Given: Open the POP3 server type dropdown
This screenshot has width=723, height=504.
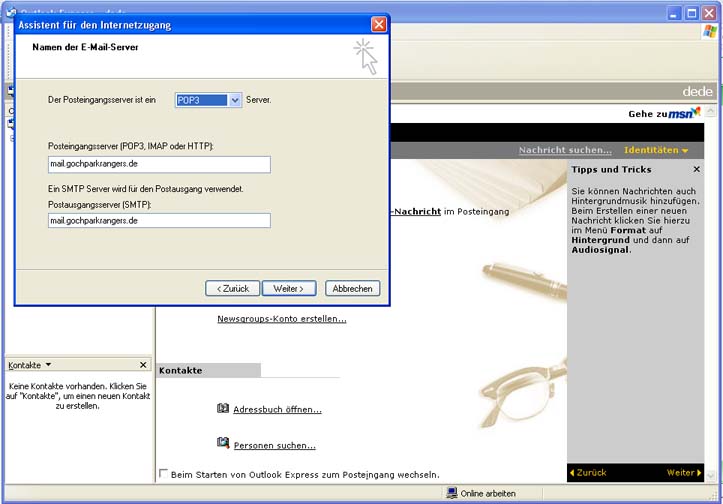Looking at the screenshot, I should click(235, 100).
